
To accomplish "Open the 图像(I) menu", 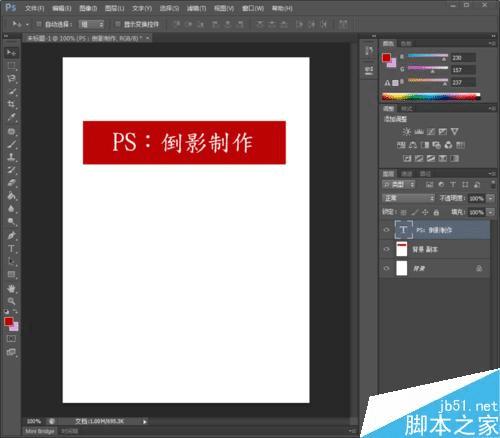I will (x=88, y=8).
